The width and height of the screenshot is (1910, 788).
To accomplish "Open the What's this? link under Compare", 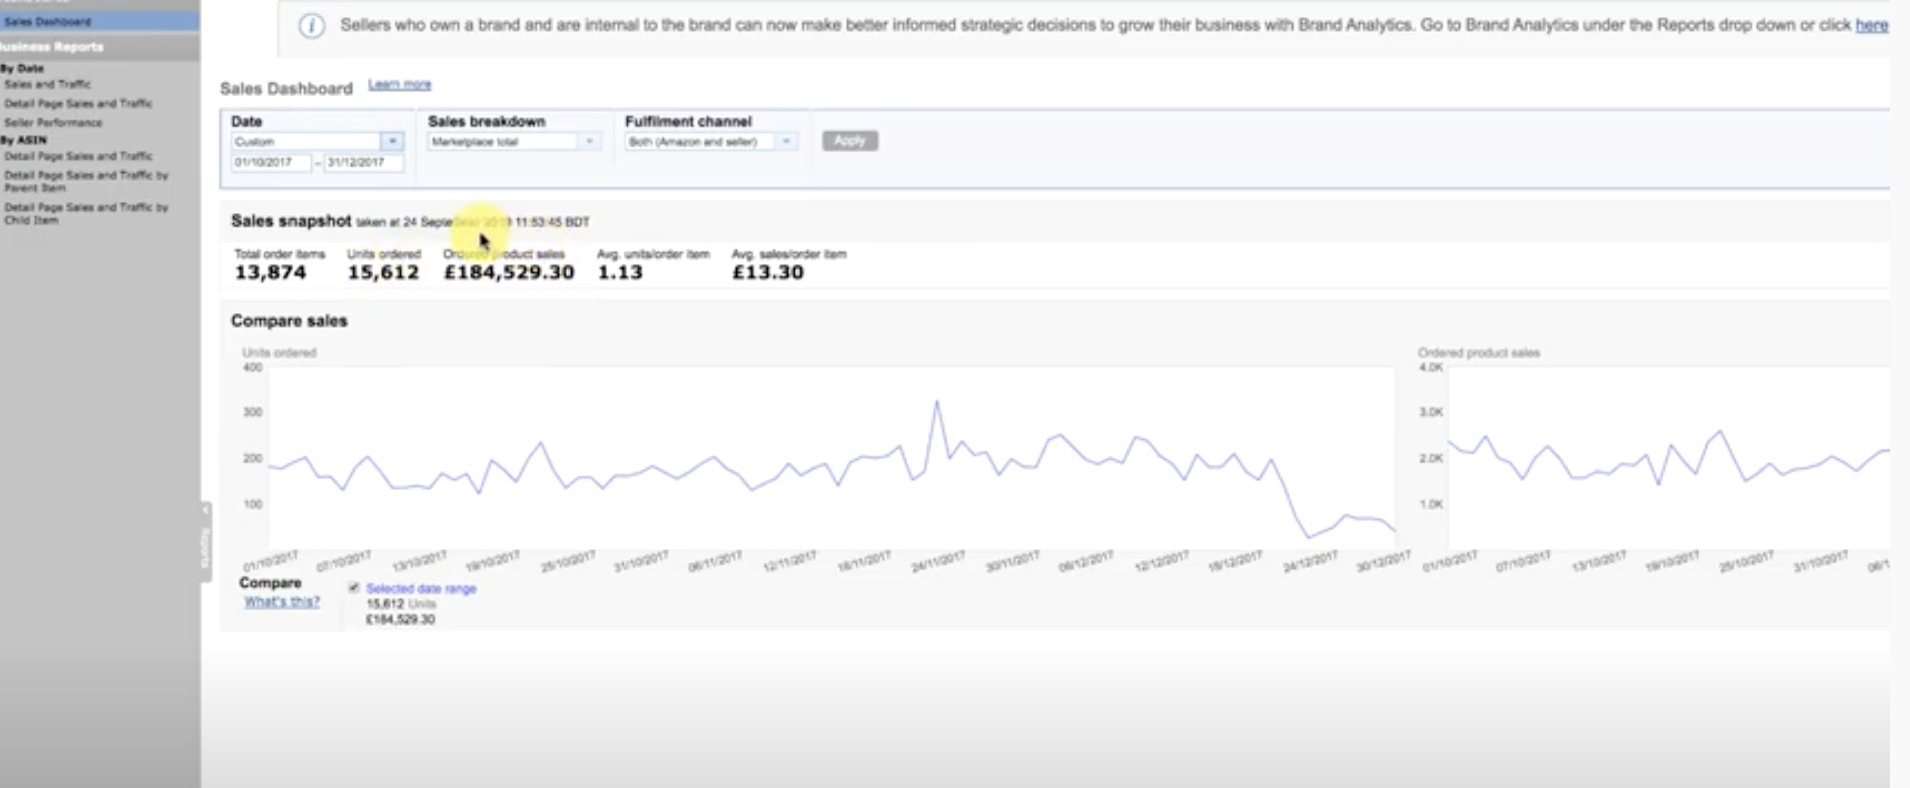I will (x=282, y=601).
